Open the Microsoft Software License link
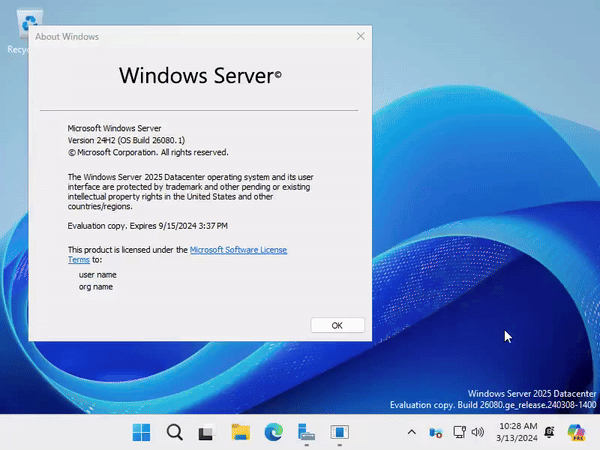 pyautogui.click(x=238, y=250)
